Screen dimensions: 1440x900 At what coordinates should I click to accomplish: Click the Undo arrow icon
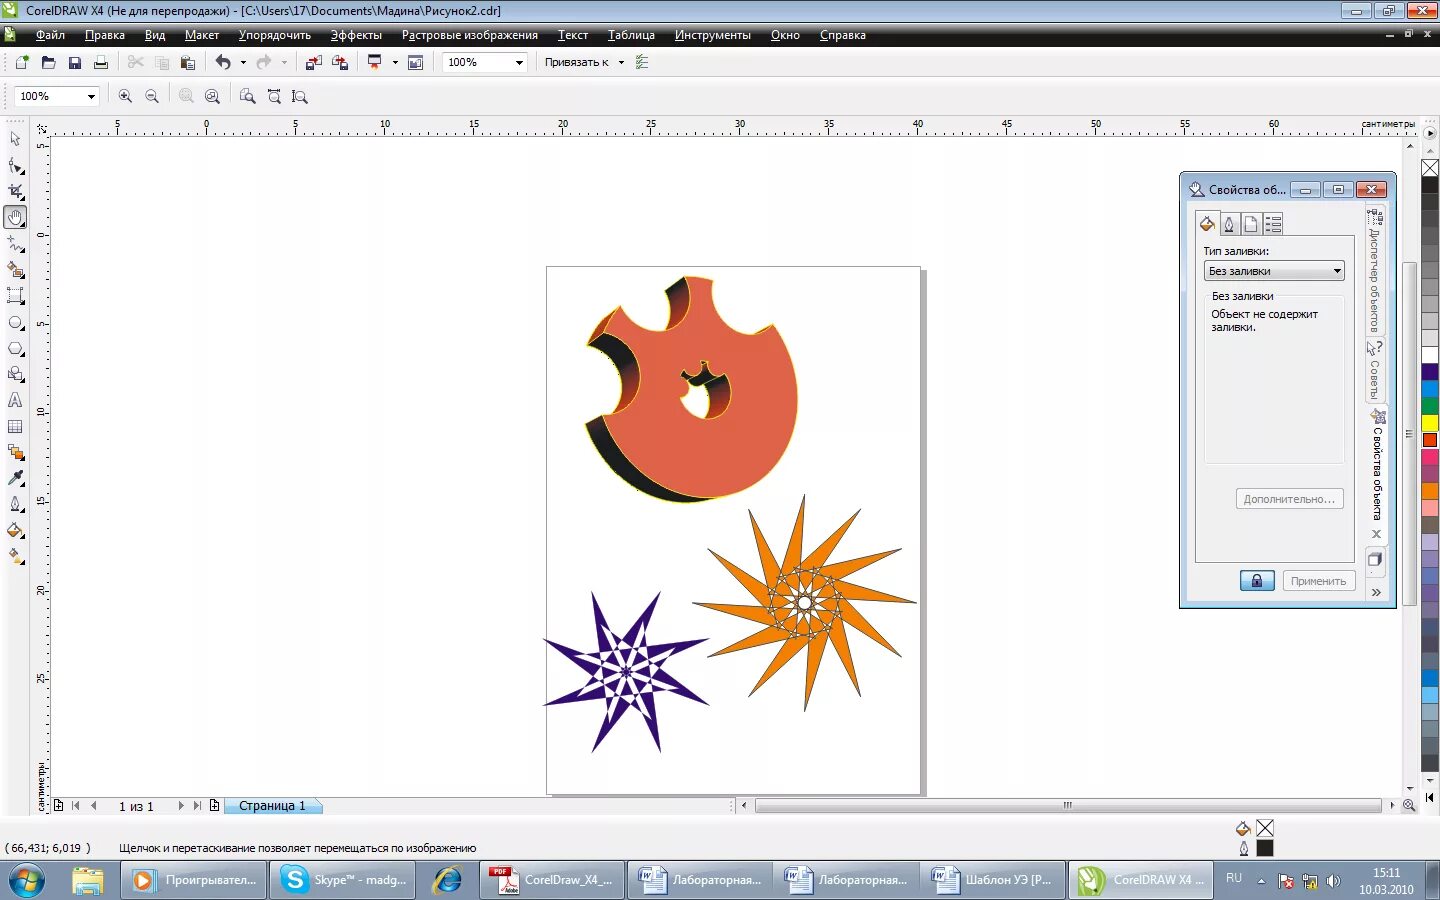(223, 62)
